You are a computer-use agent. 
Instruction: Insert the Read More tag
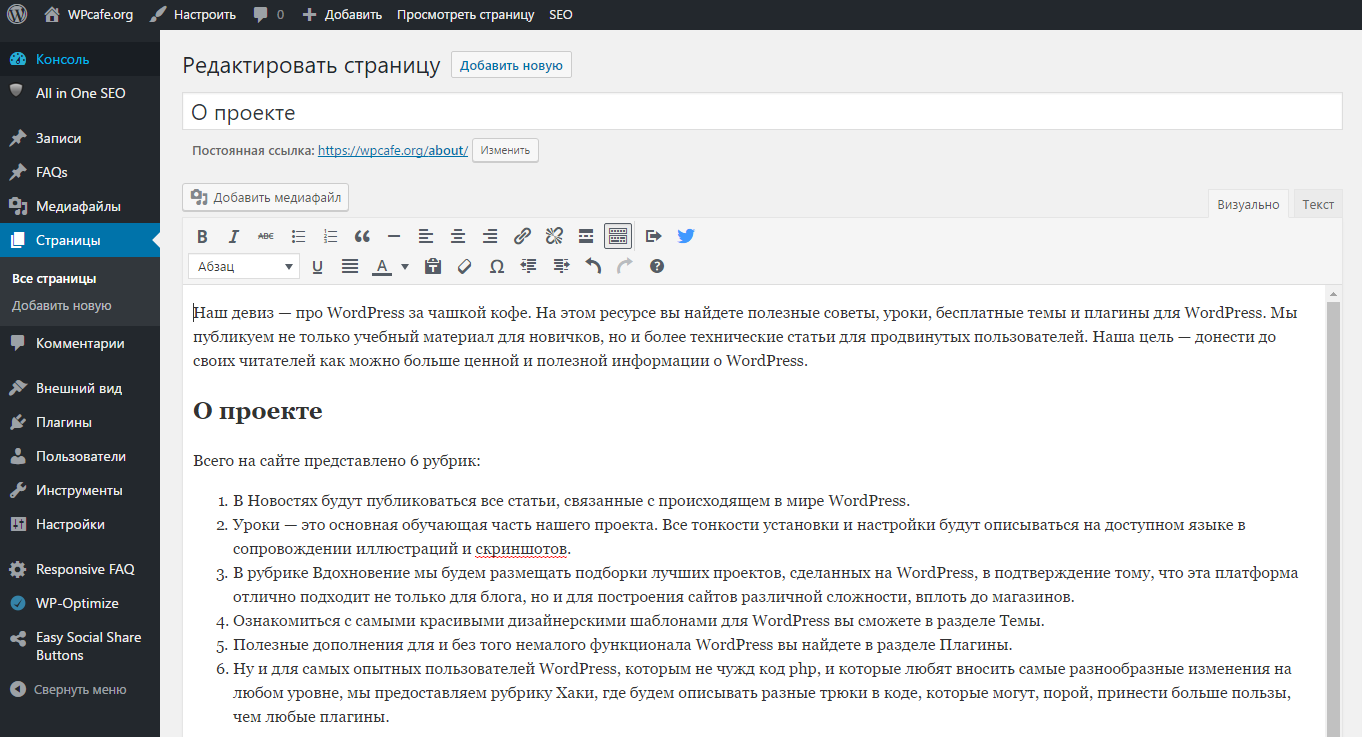tap(586, 237)
